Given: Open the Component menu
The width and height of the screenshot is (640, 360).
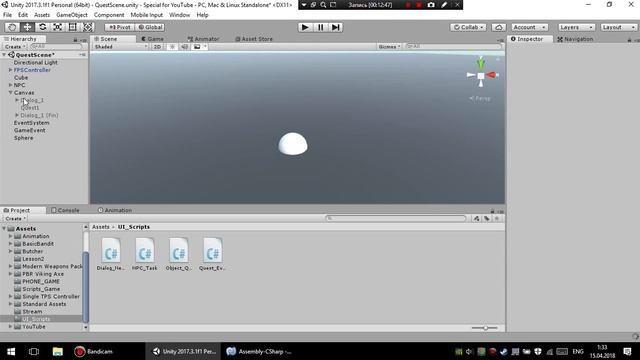Looking at the screenshot, I should (x=109, y=15).
